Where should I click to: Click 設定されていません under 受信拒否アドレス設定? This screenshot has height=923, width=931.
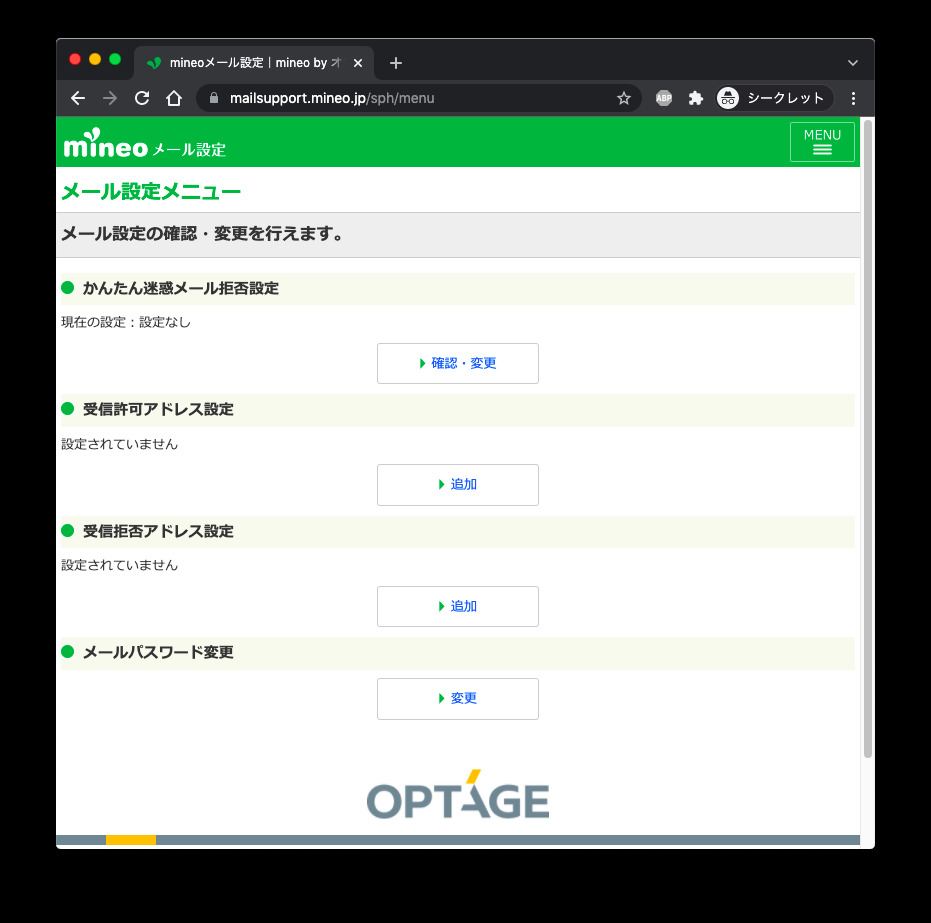[x=119, y=565]
